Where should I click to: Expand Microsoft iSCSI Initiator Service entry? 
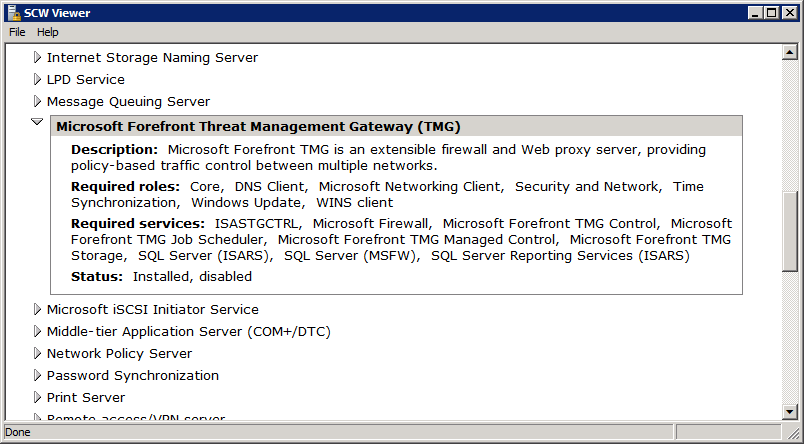coord(37,310)
